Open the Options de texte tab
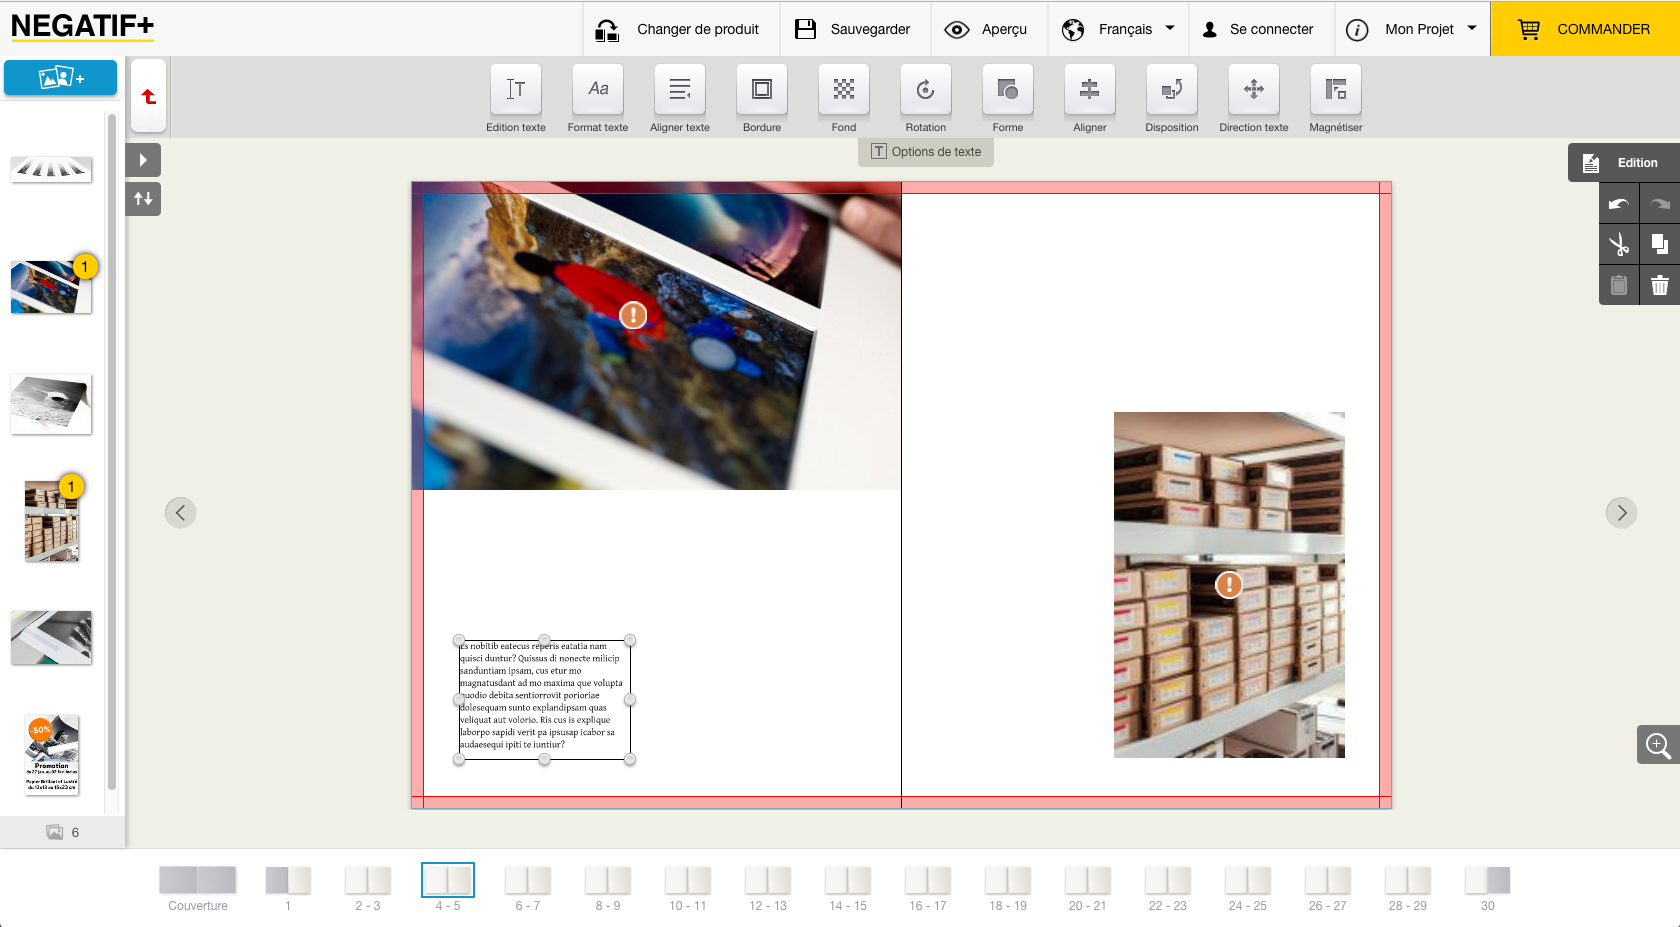Image resolution: width=1680 pixels, height=927 pixels. pos(926,152)
